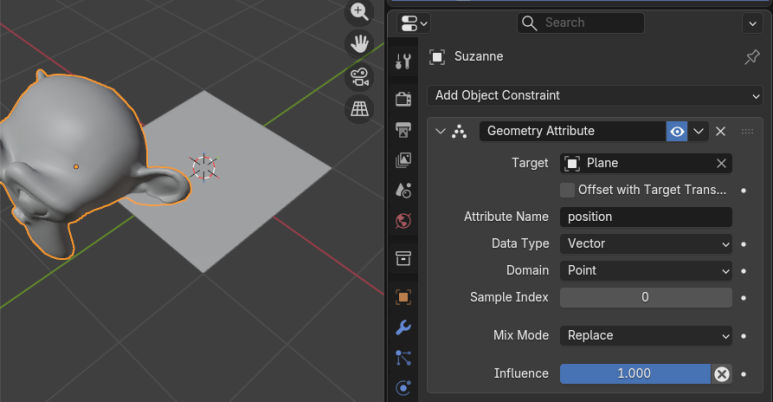Open the Add Object Constraint dropdown

[595, 95]
